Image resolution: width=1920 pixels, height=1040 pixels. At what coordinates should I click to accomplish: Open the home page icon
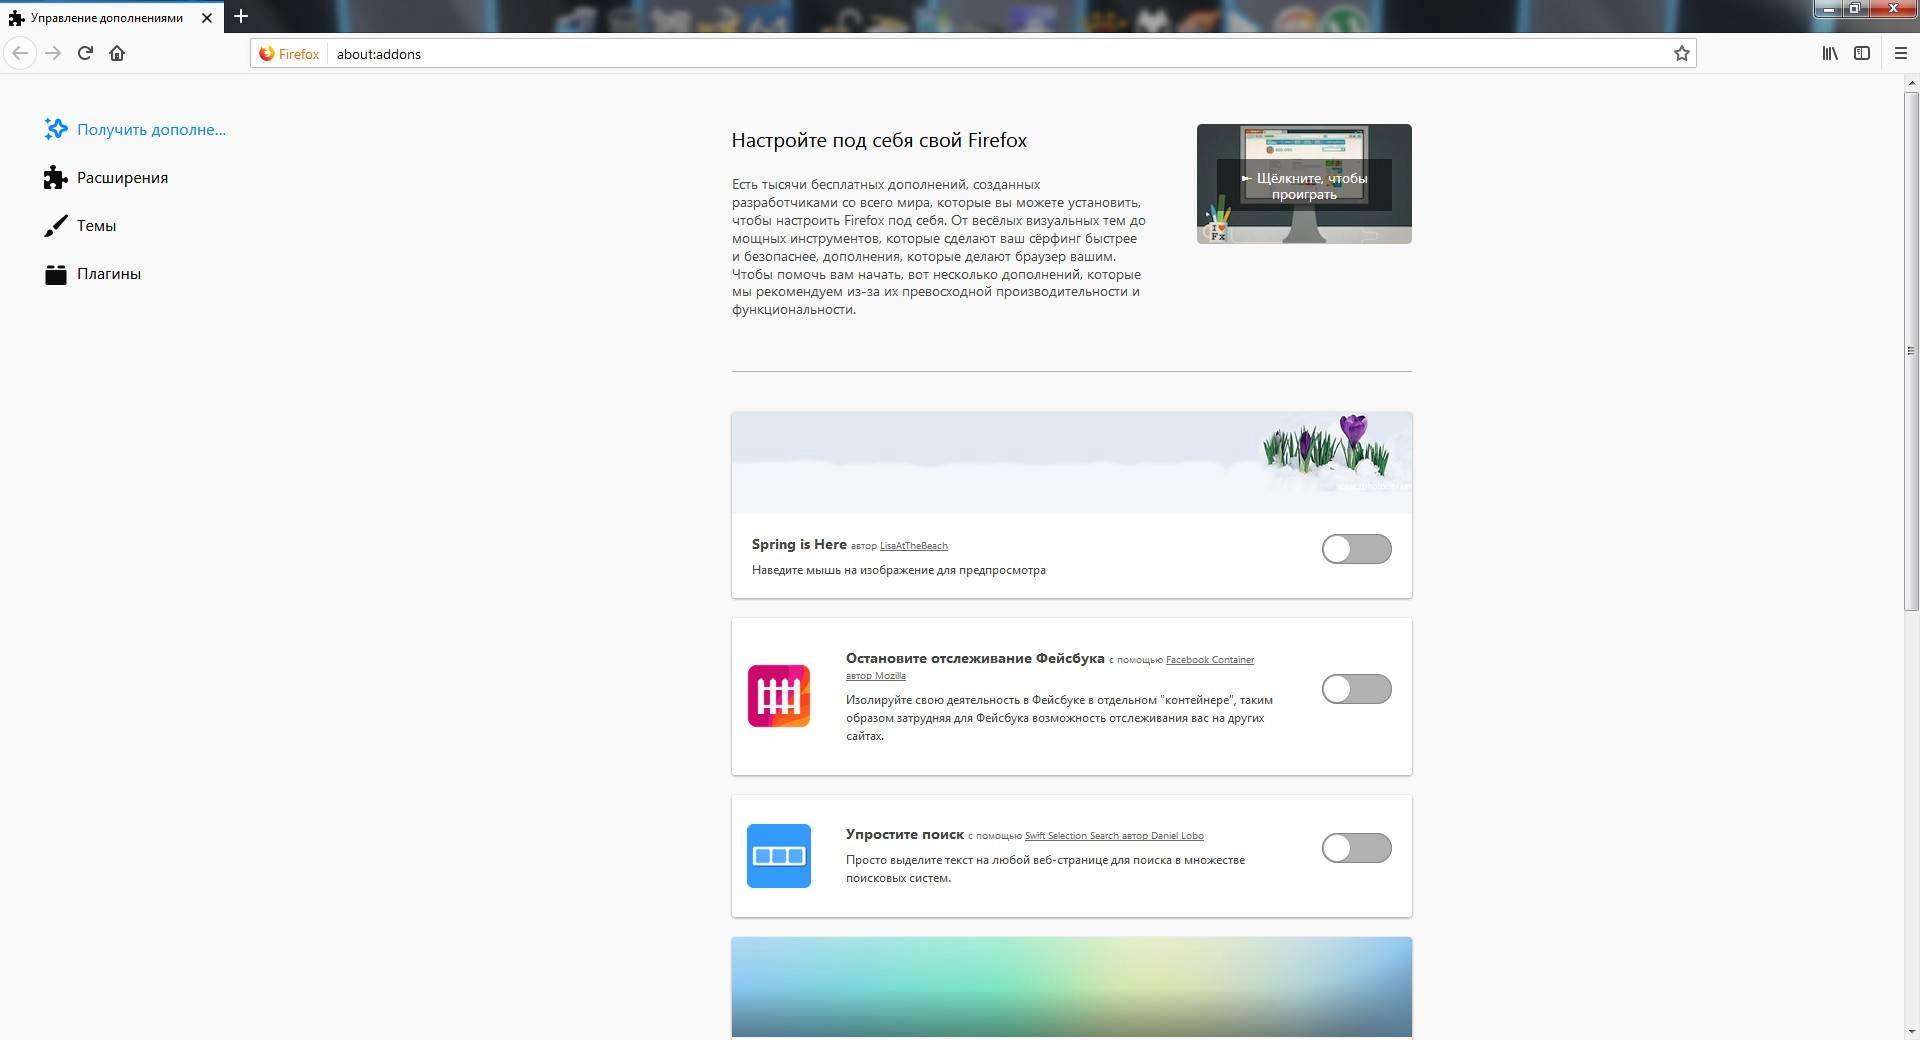pos(117,53)
